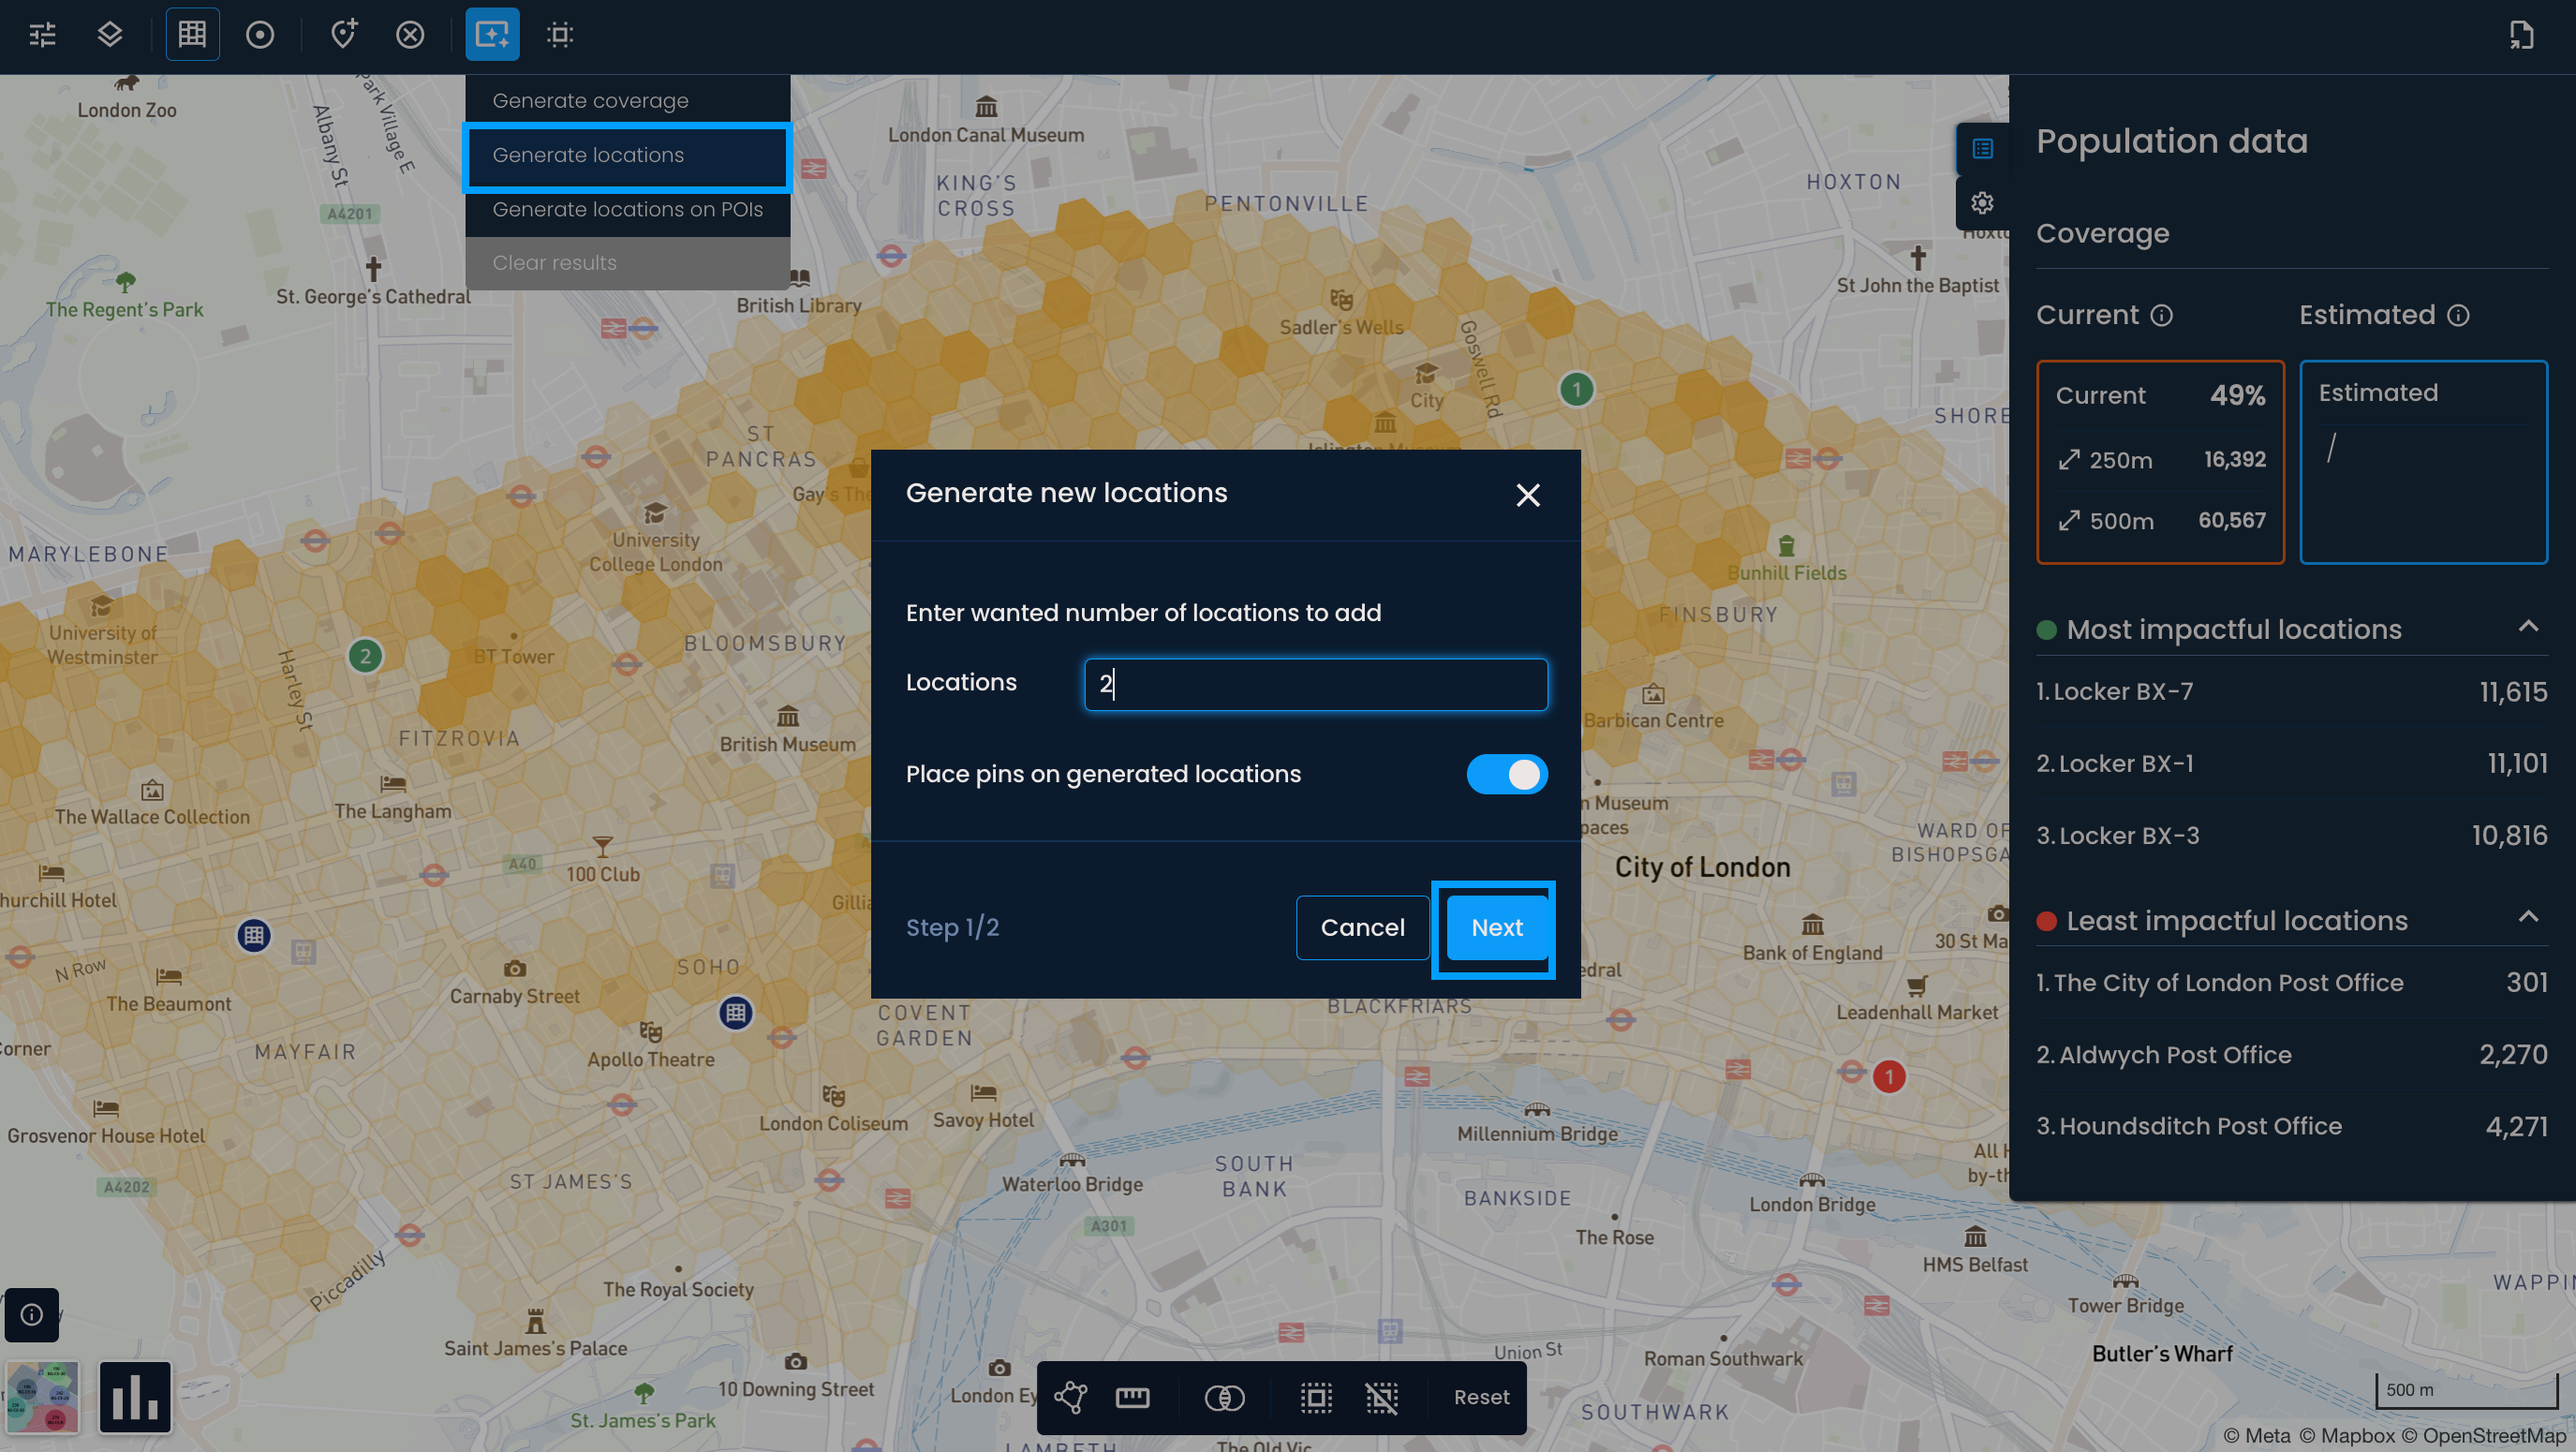Open the bar chart statistics icon
The width and height of the screenshot is (2576, 1452).
(135, 1397)
